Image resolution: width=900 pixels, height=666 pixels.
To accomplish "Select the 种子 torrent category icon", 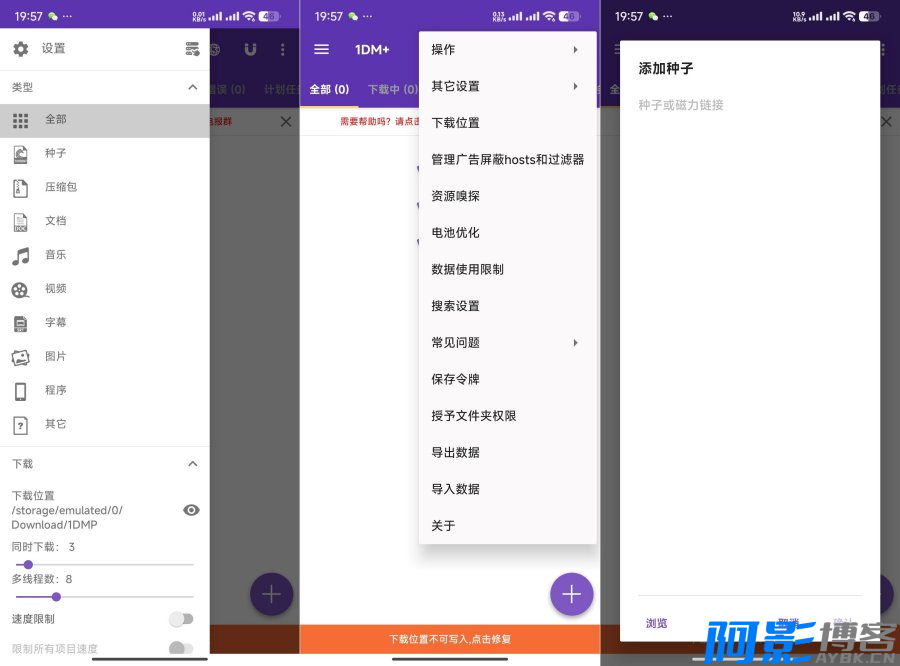I will [x=21, y=154].
